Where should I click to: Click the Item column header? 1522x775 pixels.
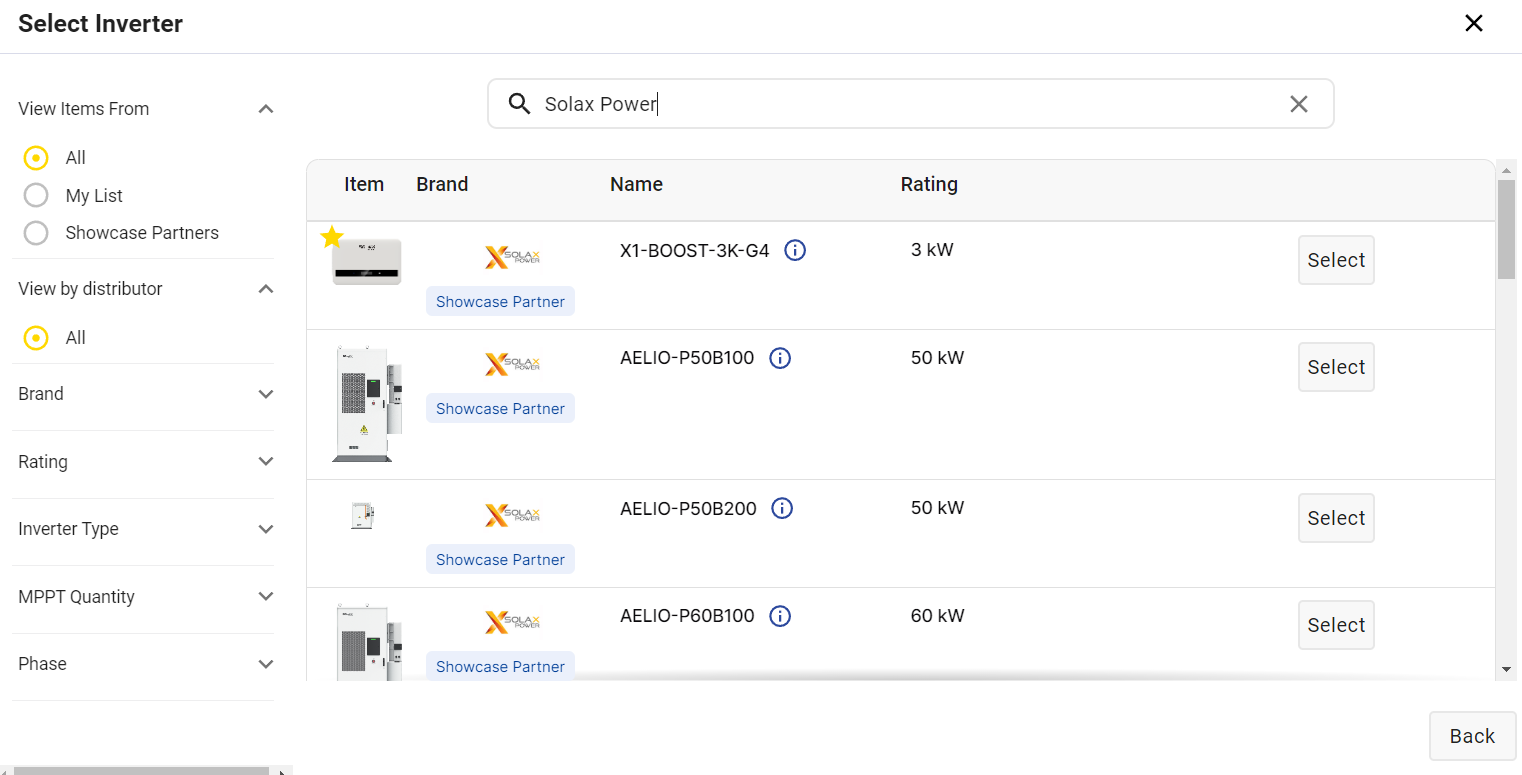point(364,184)
